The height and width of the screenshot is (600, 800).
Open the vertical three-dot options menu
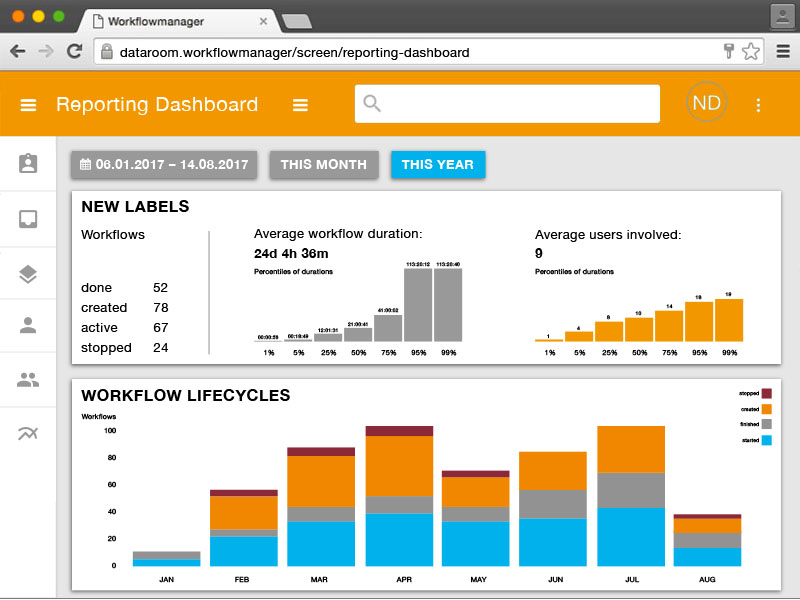(758, 105)
